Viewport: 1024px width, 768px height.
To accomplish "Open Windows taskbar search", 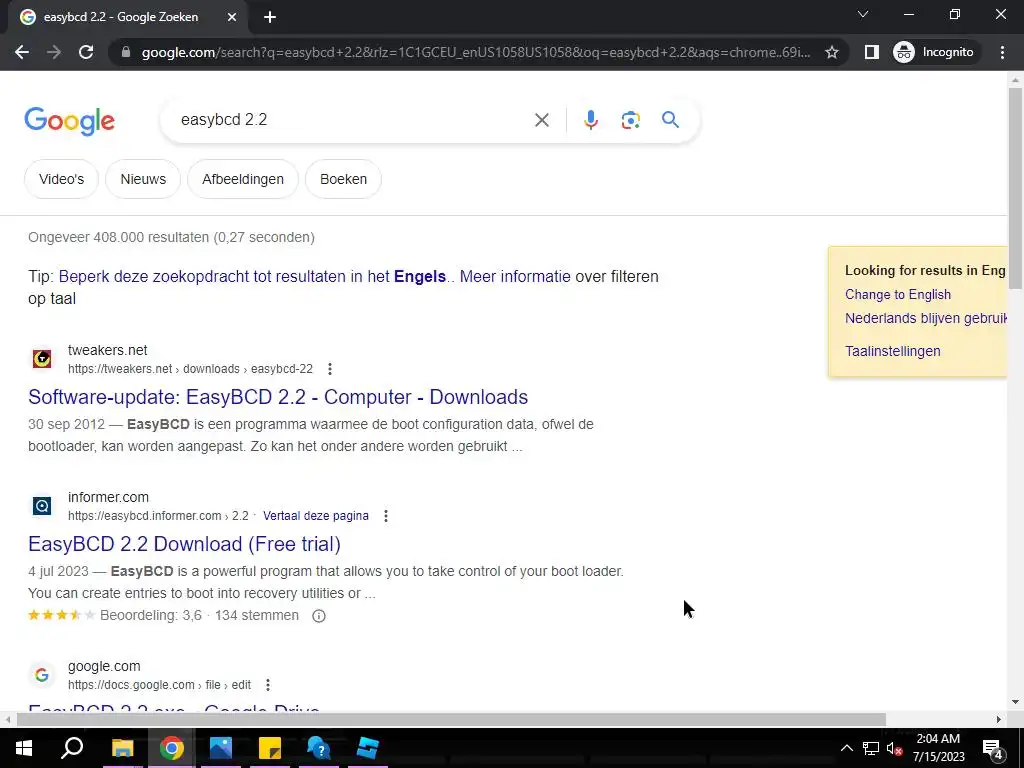I will (72, 748).
